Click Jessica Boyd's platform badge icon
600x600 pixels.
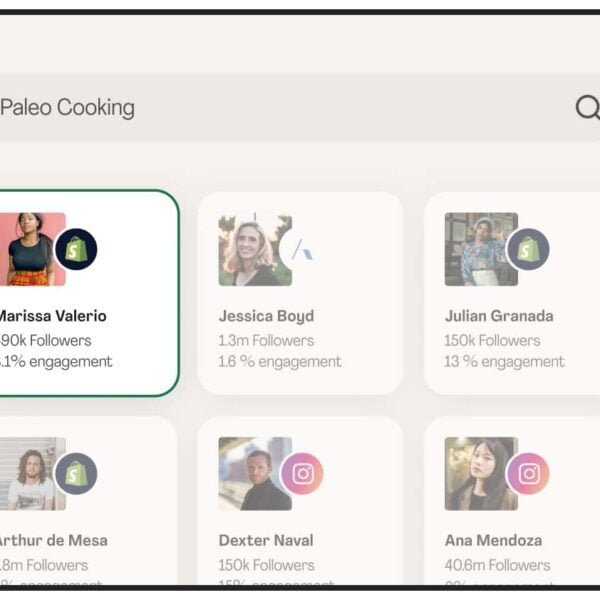(301, 249)
